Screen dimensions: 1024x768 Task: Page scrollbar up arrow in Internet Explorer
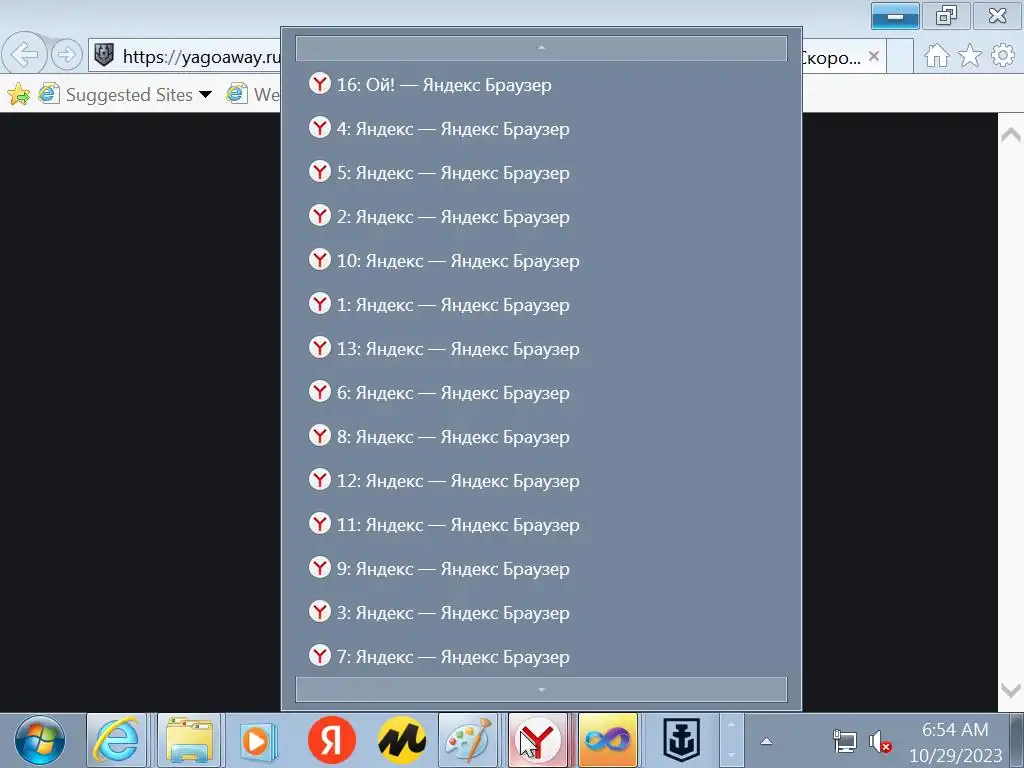[1010, 134]
